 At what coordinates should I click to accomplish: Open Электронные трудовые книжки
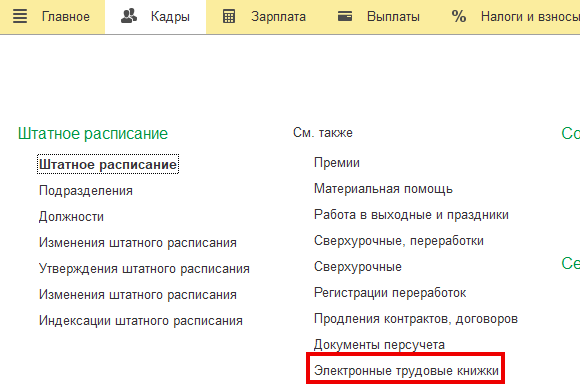tap(406, 370)
